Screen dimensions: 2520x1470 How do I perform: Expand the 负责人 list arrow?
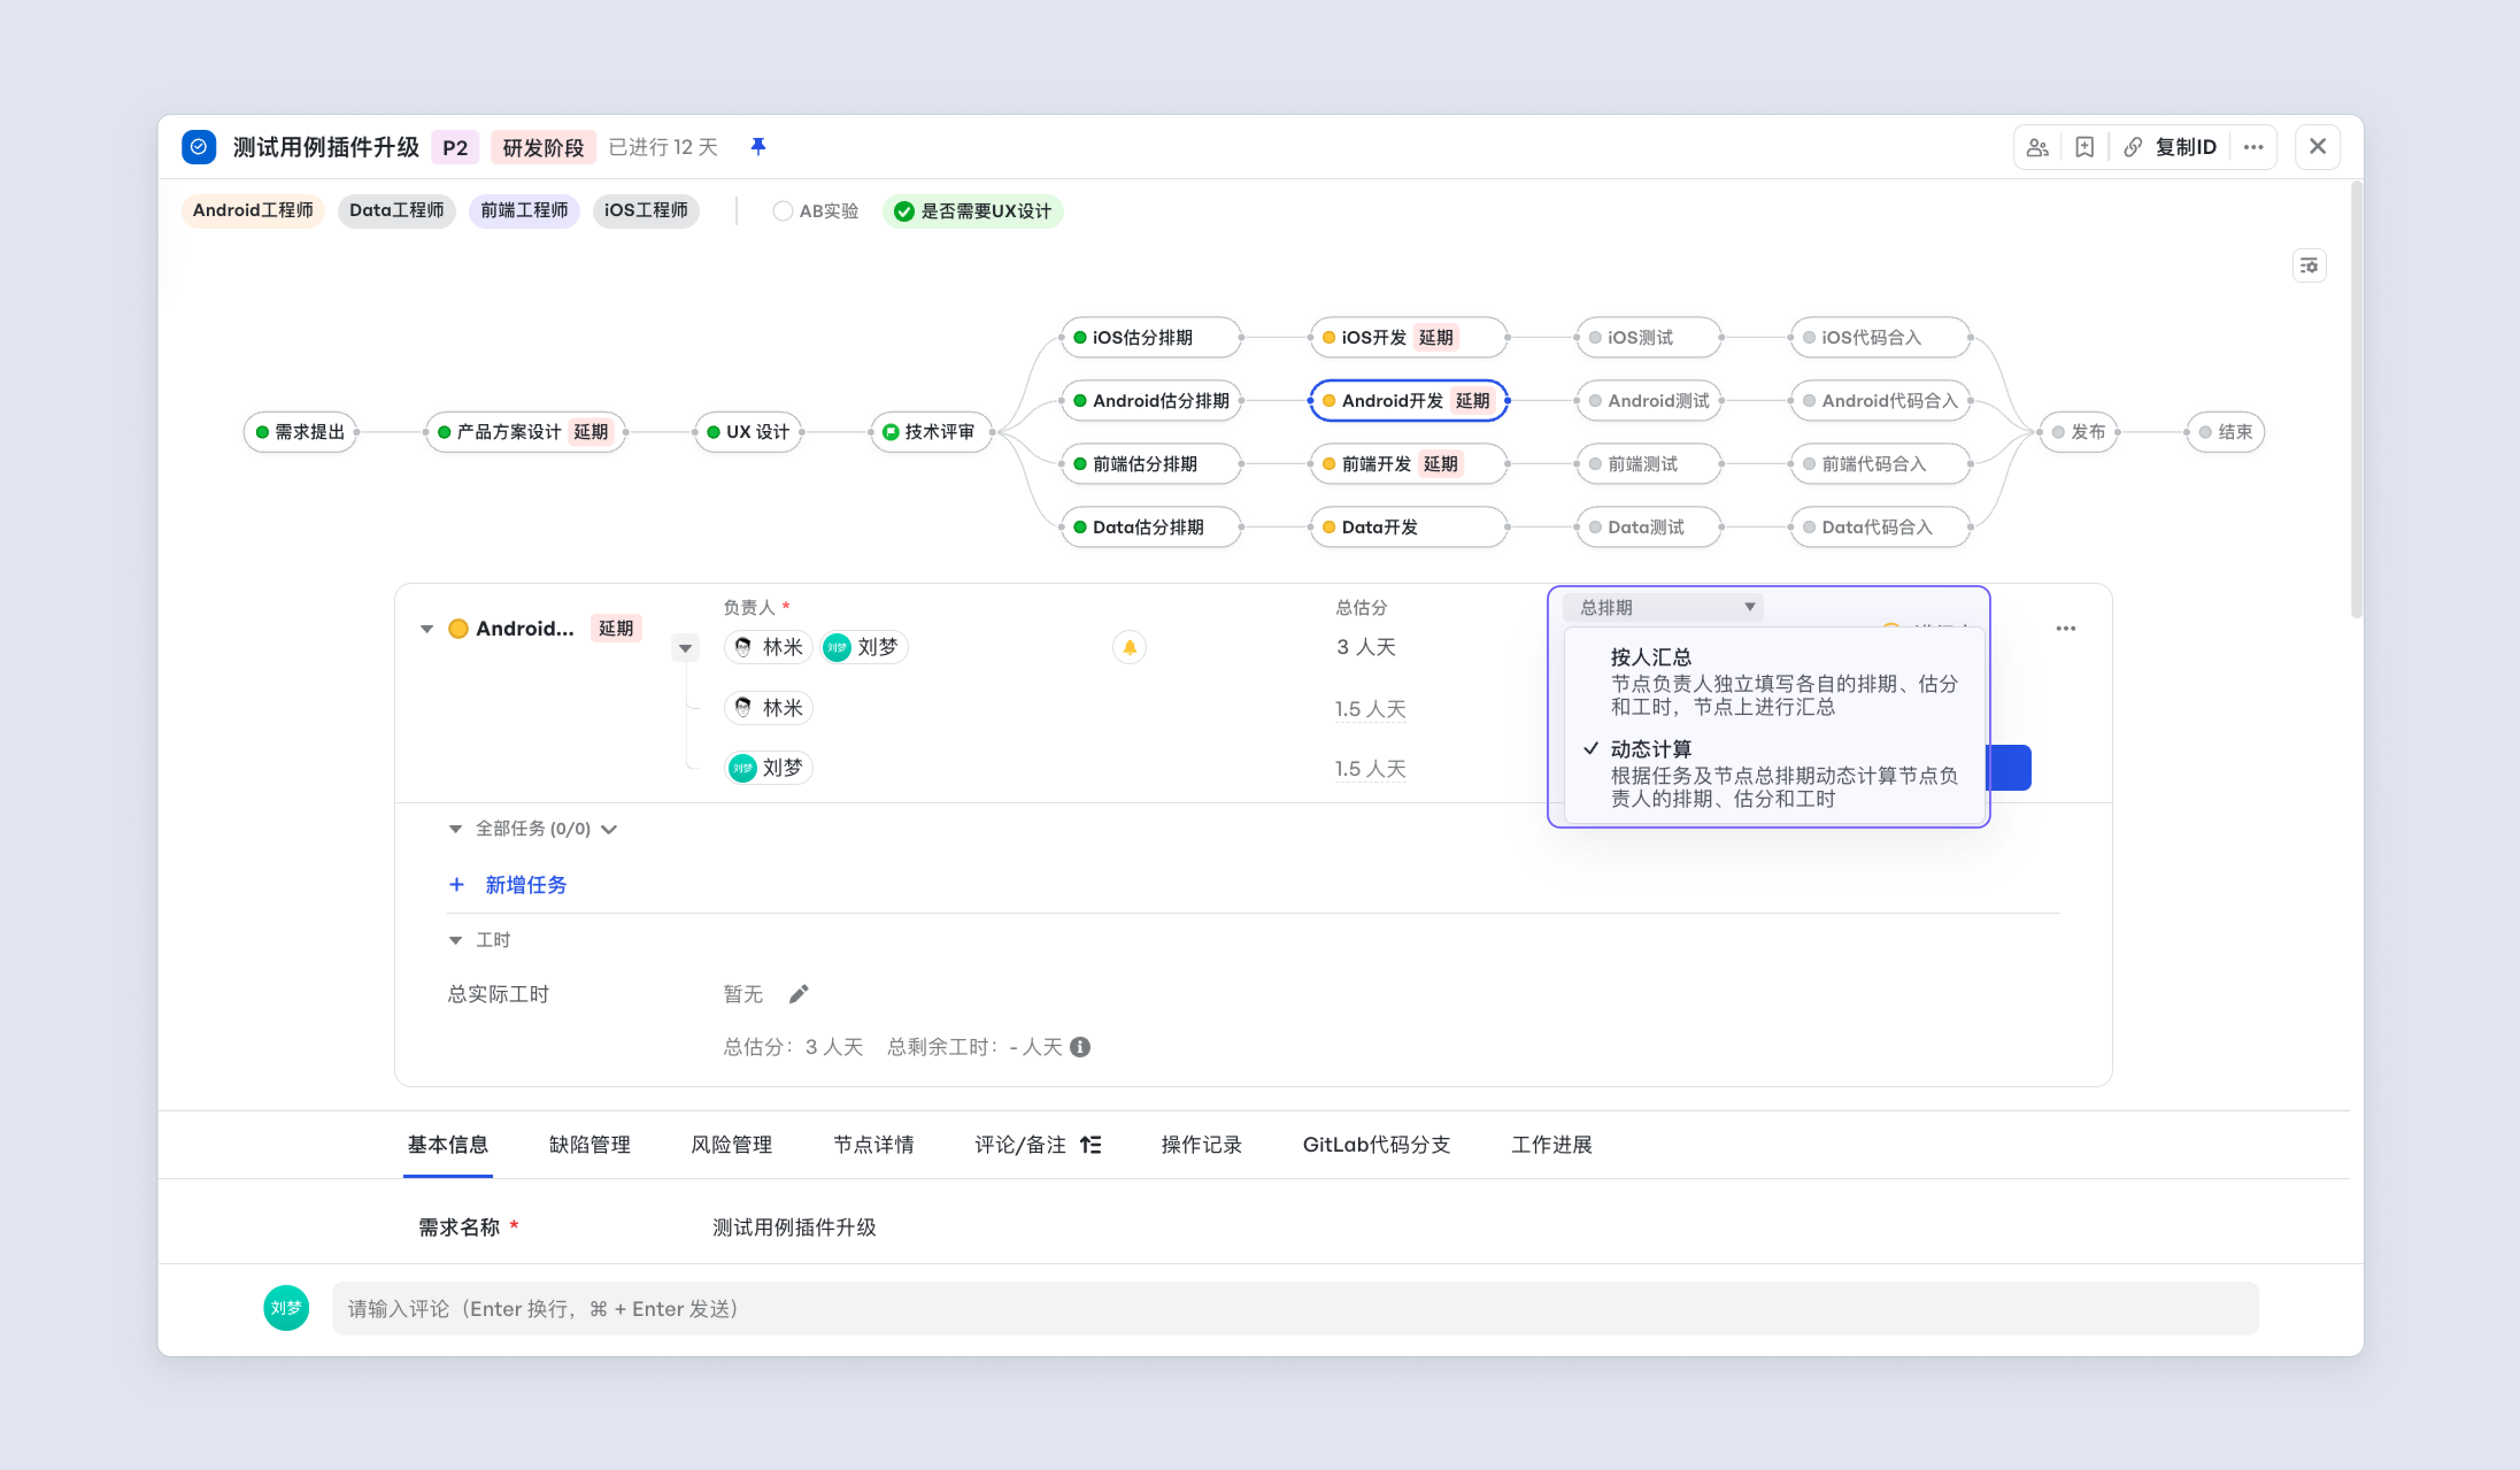point(685,649)
